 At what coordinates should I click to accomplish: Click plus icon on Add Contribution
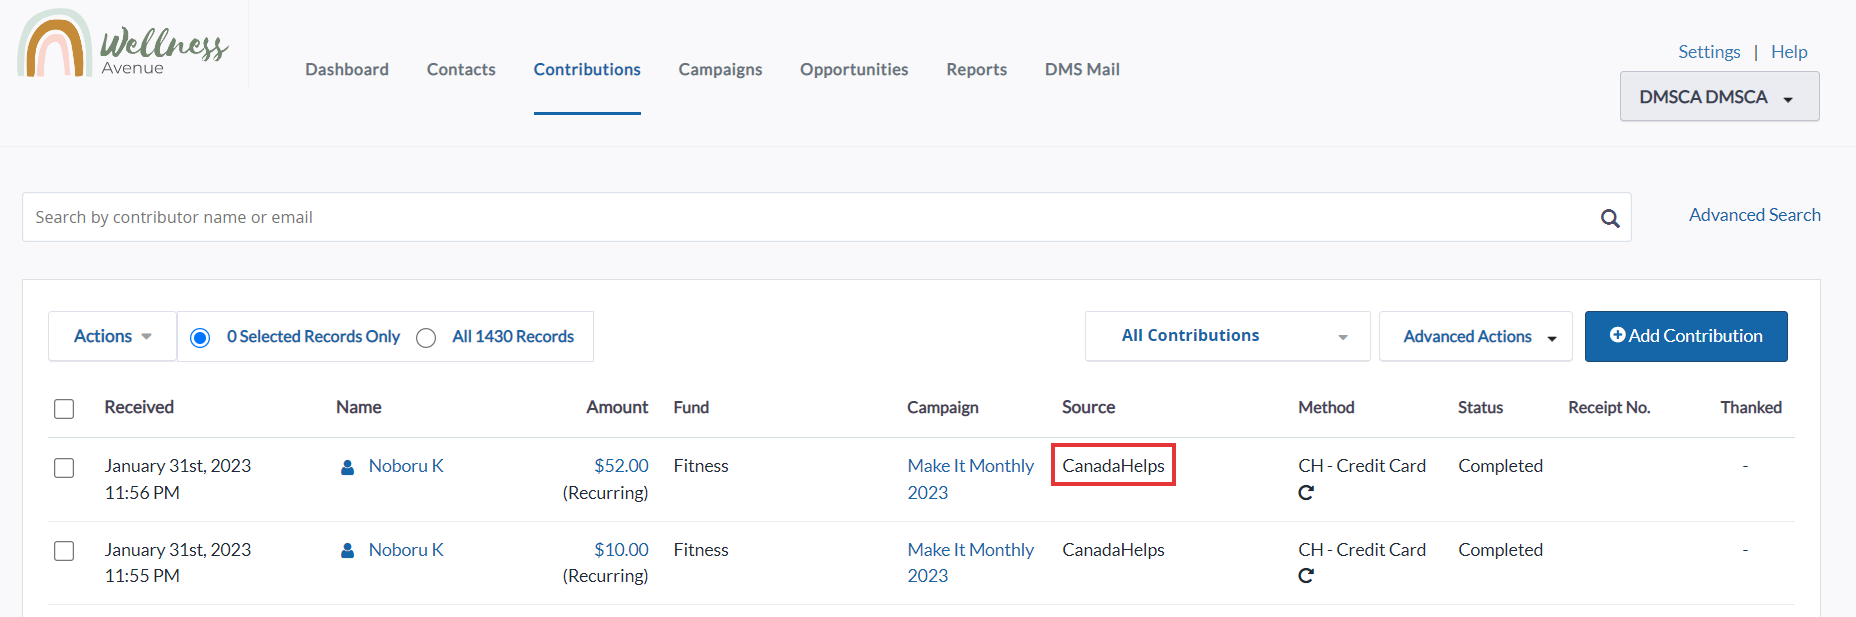pos(1617,335)
